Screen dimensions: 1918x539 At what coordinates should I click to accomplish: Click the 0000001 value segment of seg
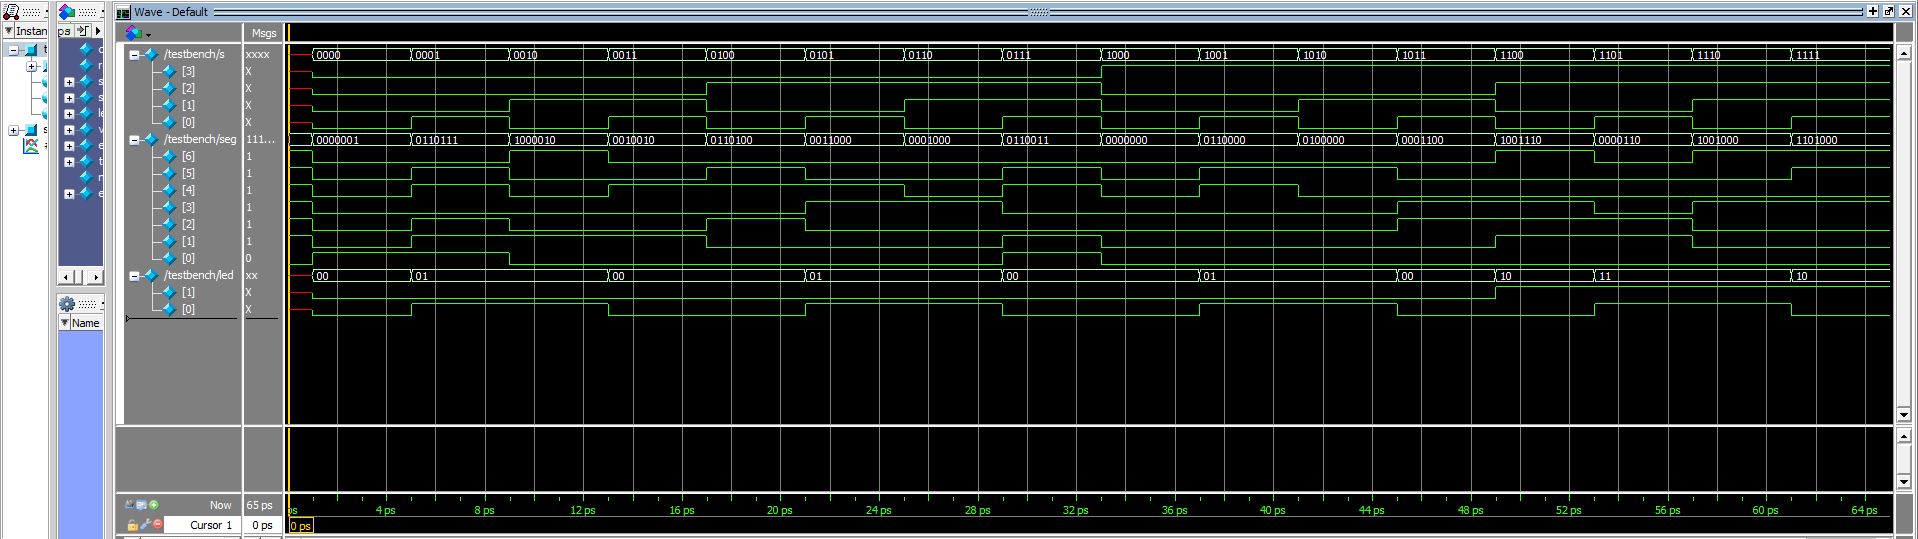tap(362, 140)
